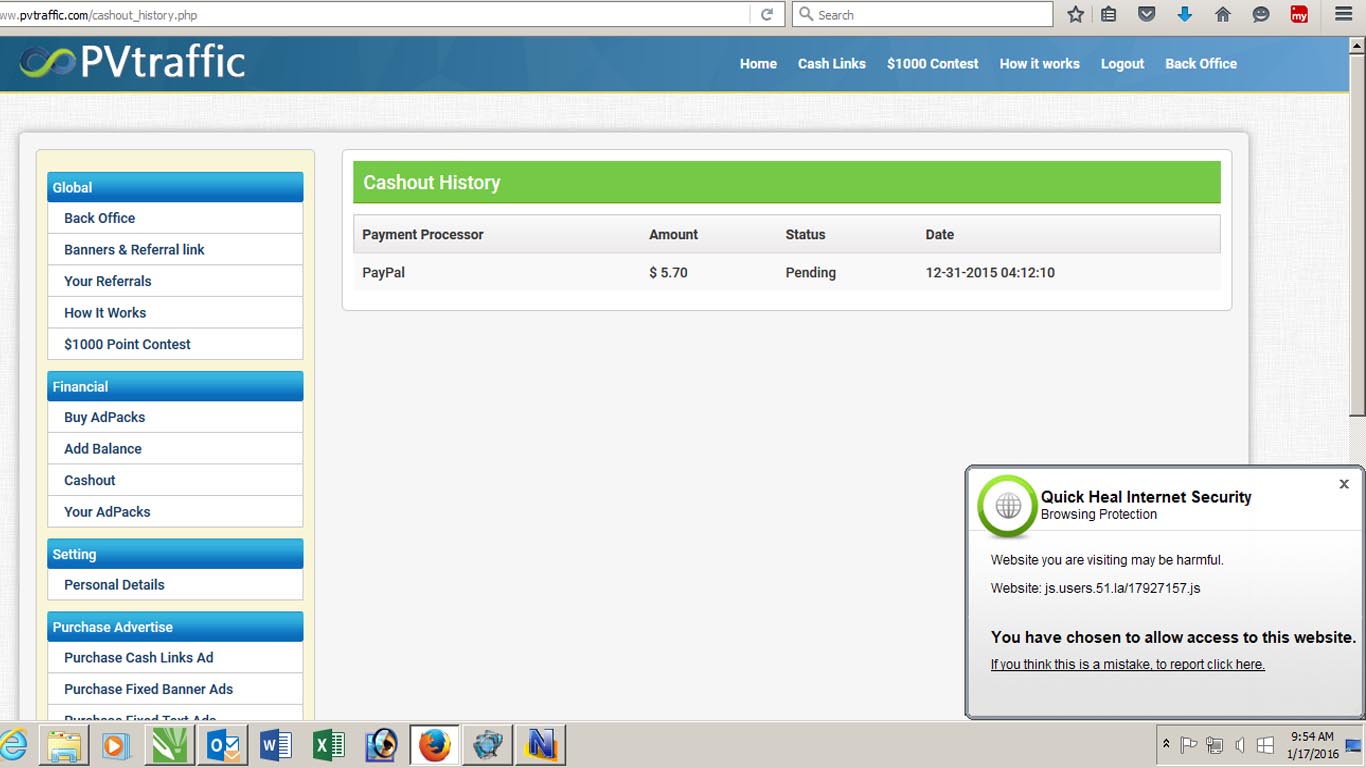
Task: Launch Windows Media Player from taskbar
Action: tap(117, 745)
